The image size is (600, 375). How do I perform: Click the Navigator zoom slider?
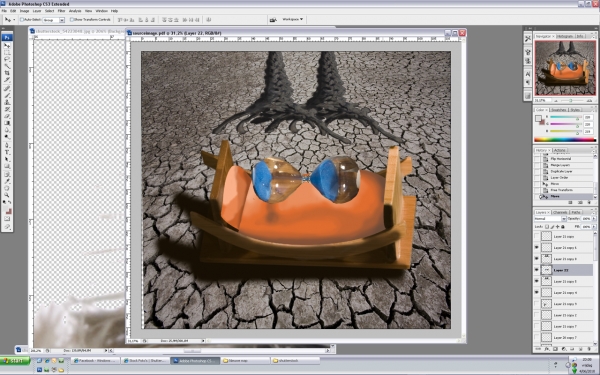(571, 100)
